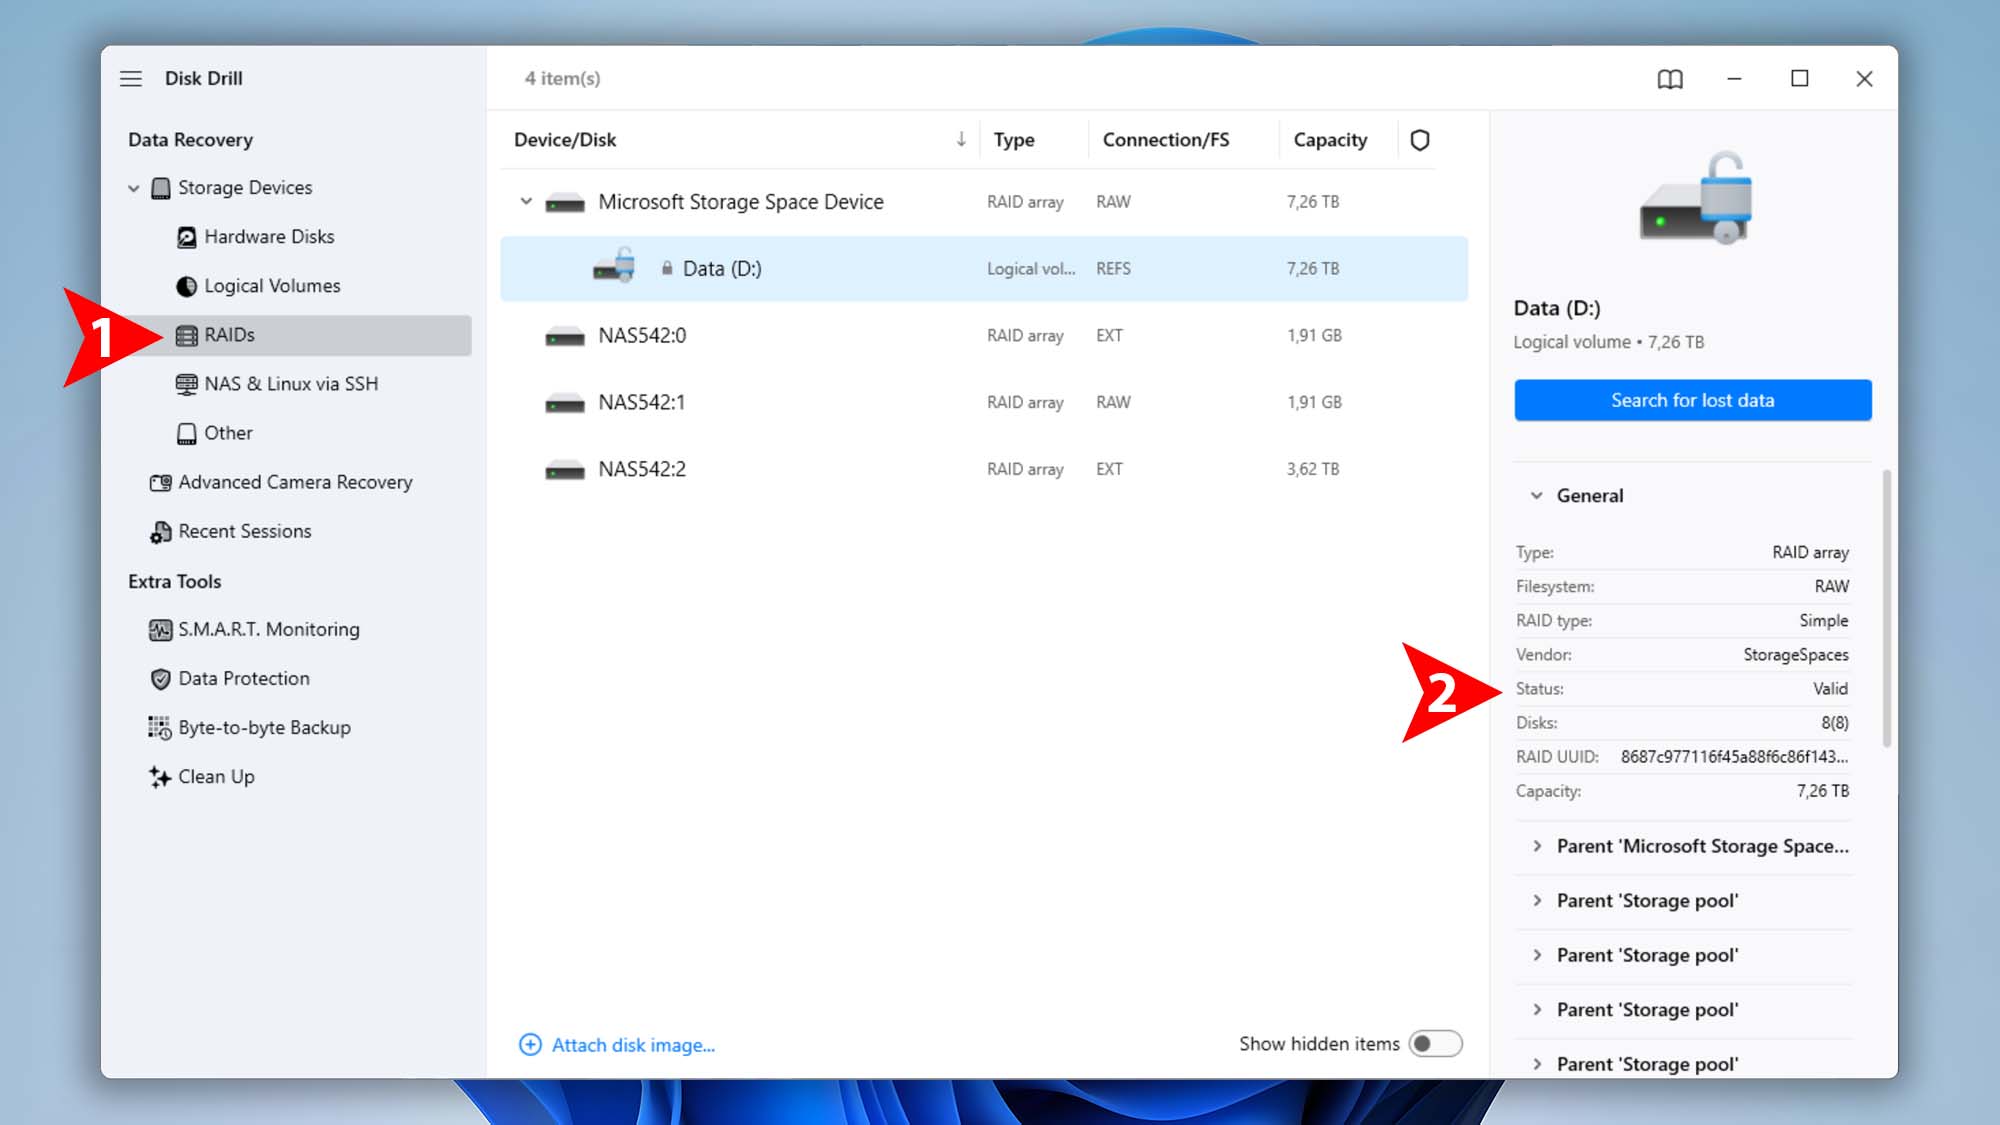
Task: Collapse the Storage Devices tree
Action: point(133,188)
